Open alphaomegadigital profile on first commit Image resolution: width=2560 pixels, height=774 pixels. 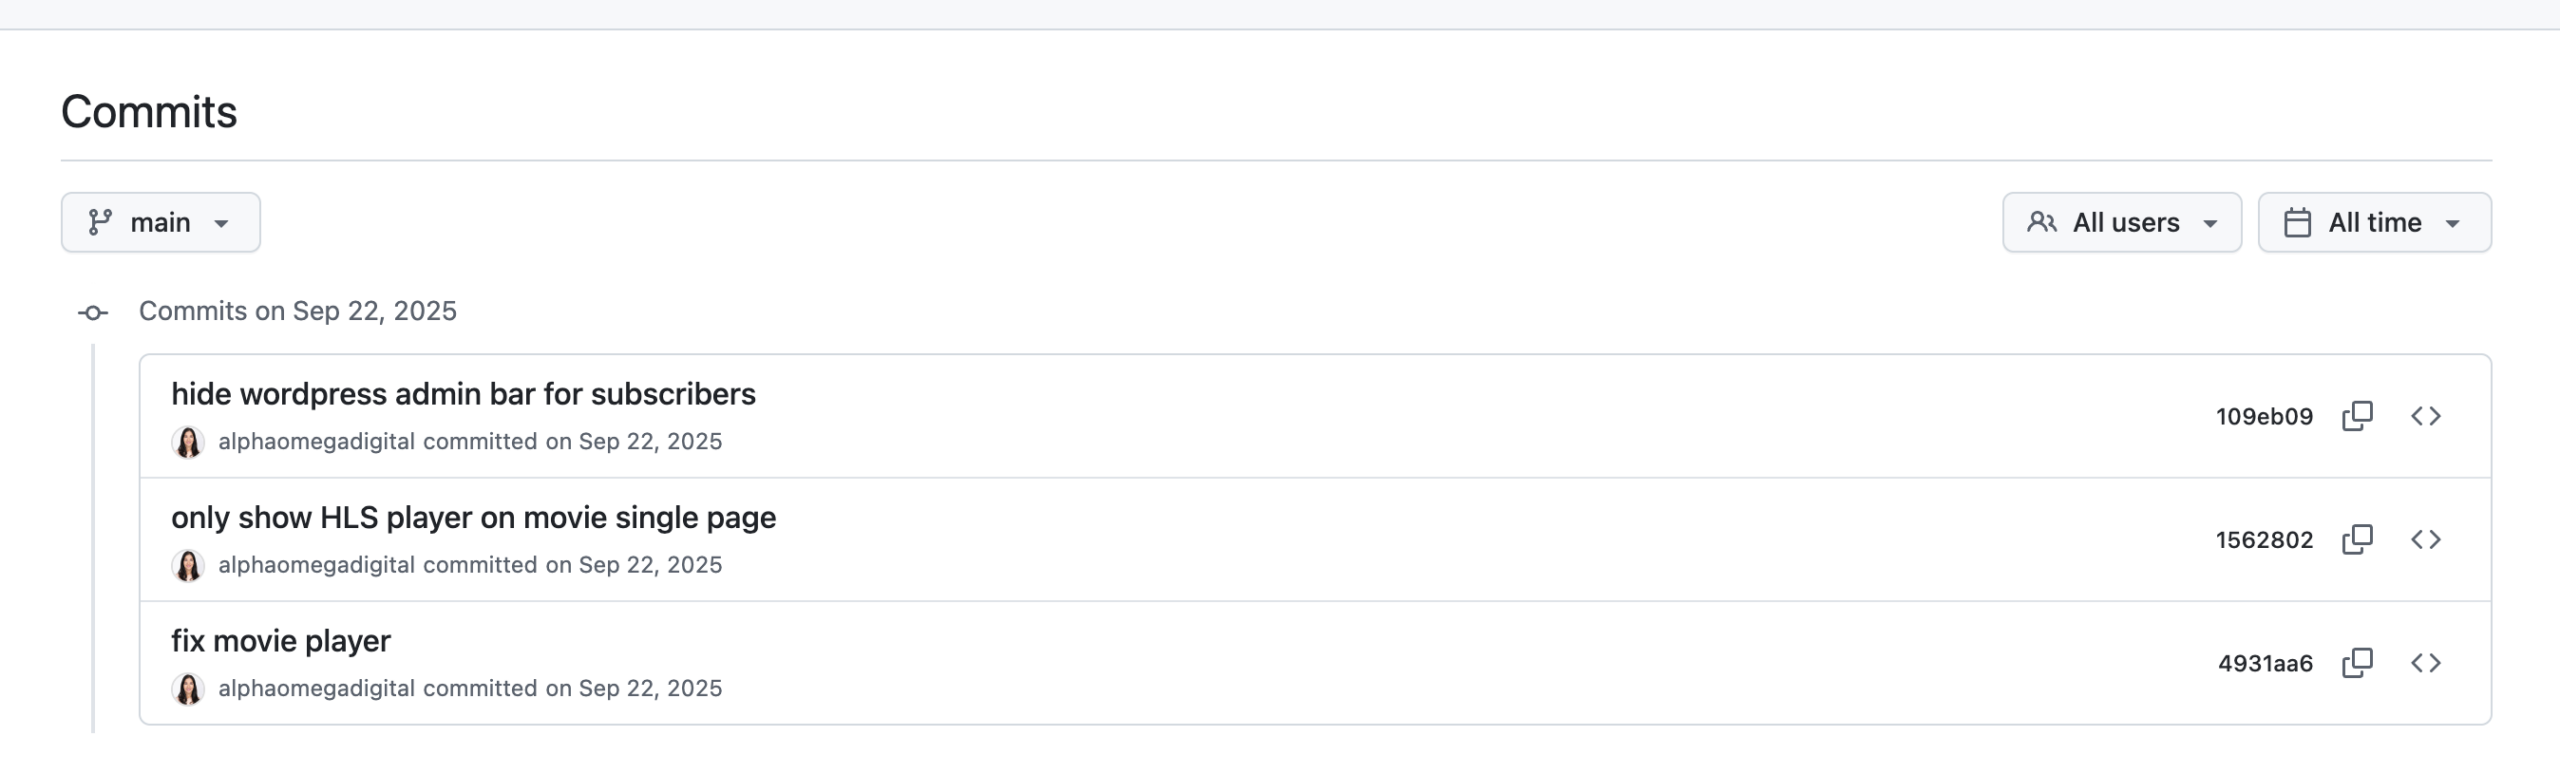pyautogui.click(x=316, y=442)
